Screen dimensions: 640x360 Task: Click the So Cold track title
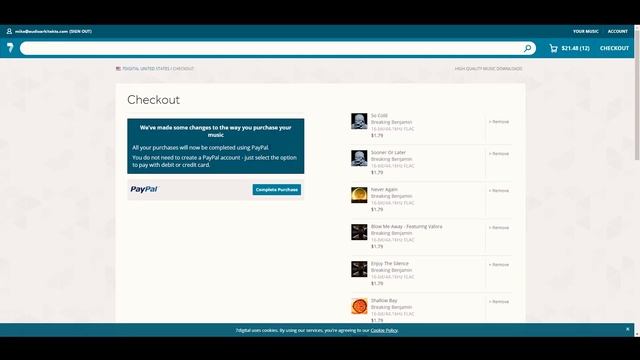[379, 116]
